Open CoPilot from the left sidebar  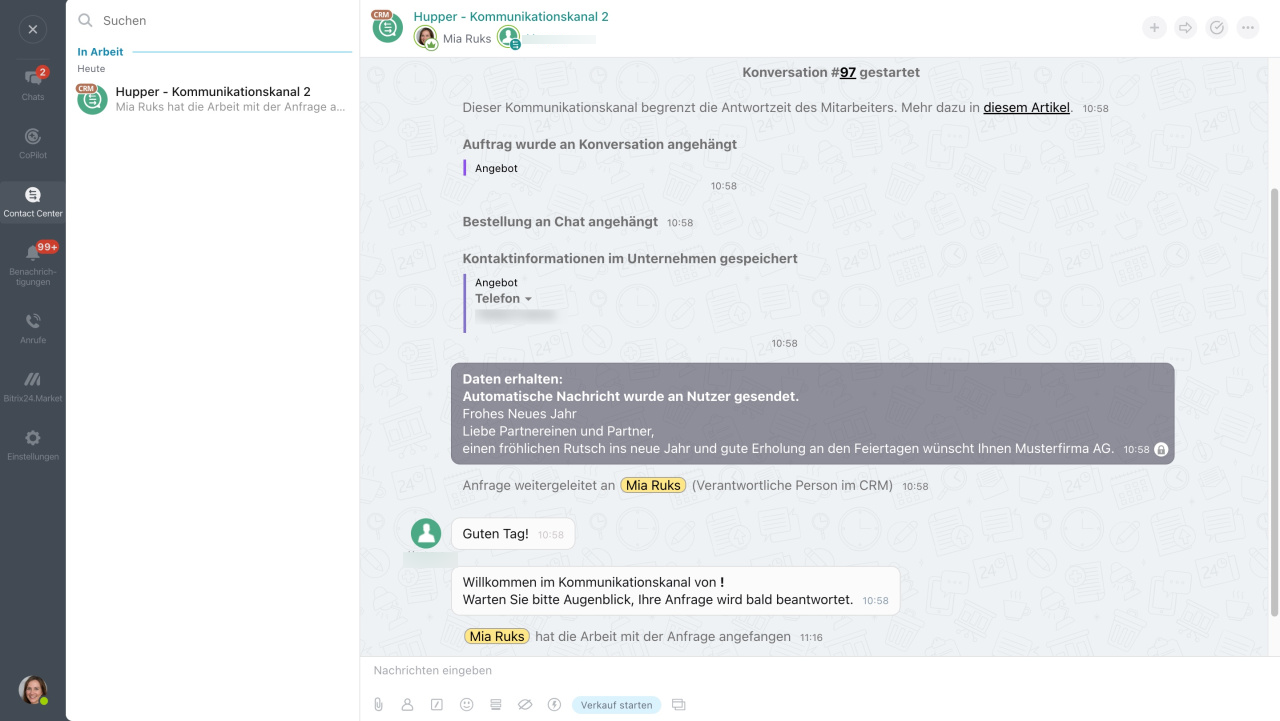point(33,142)
